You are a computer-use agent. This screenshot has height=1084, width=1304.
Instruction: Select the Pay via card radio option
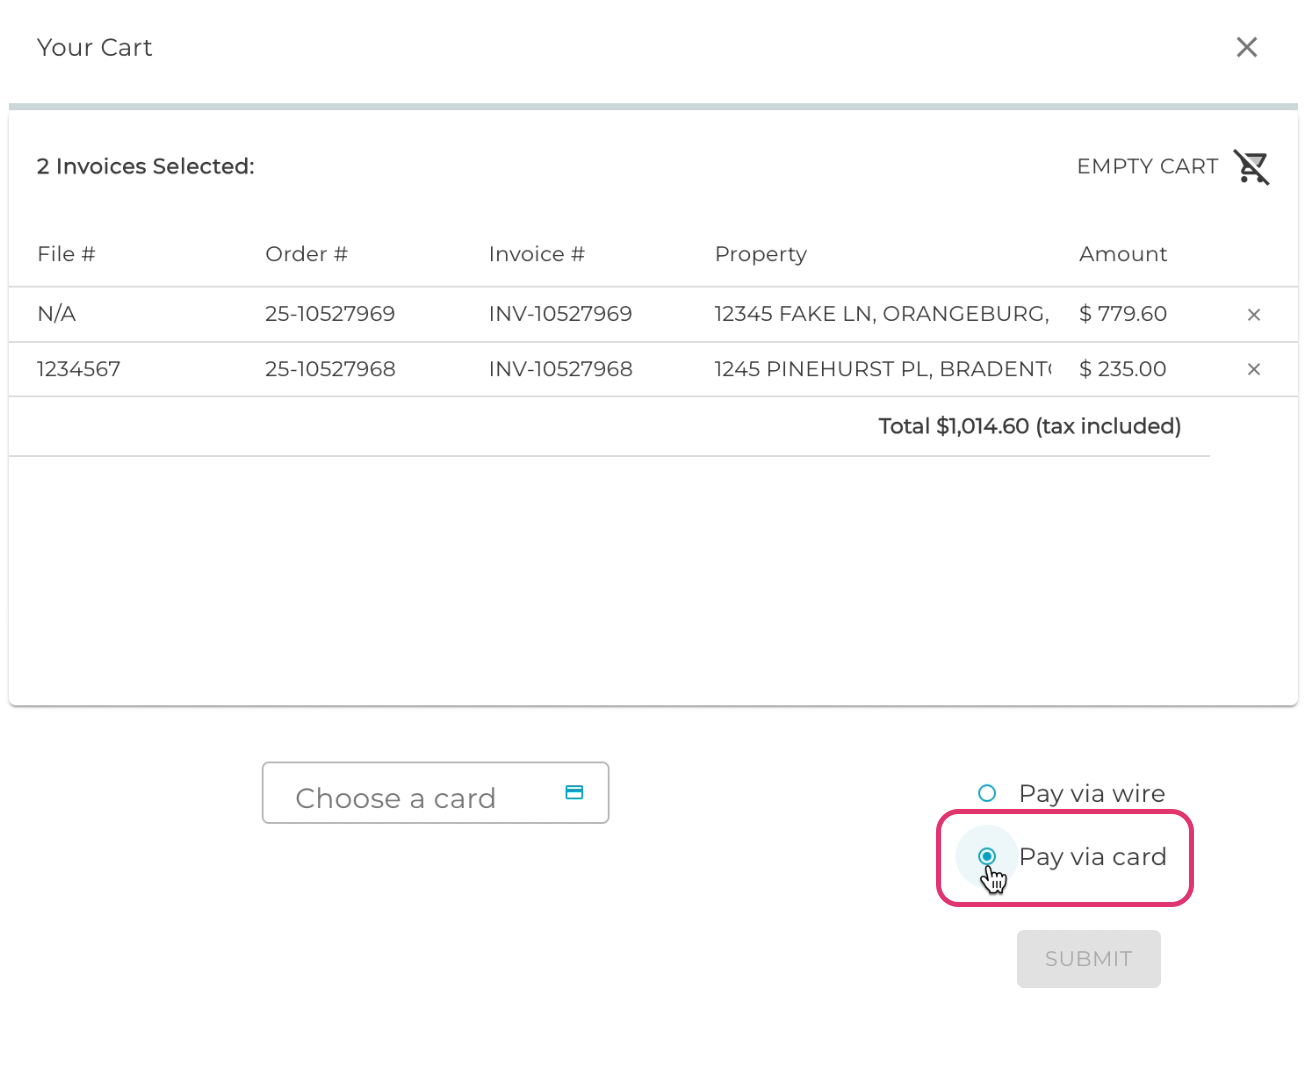tap(987, 857)
